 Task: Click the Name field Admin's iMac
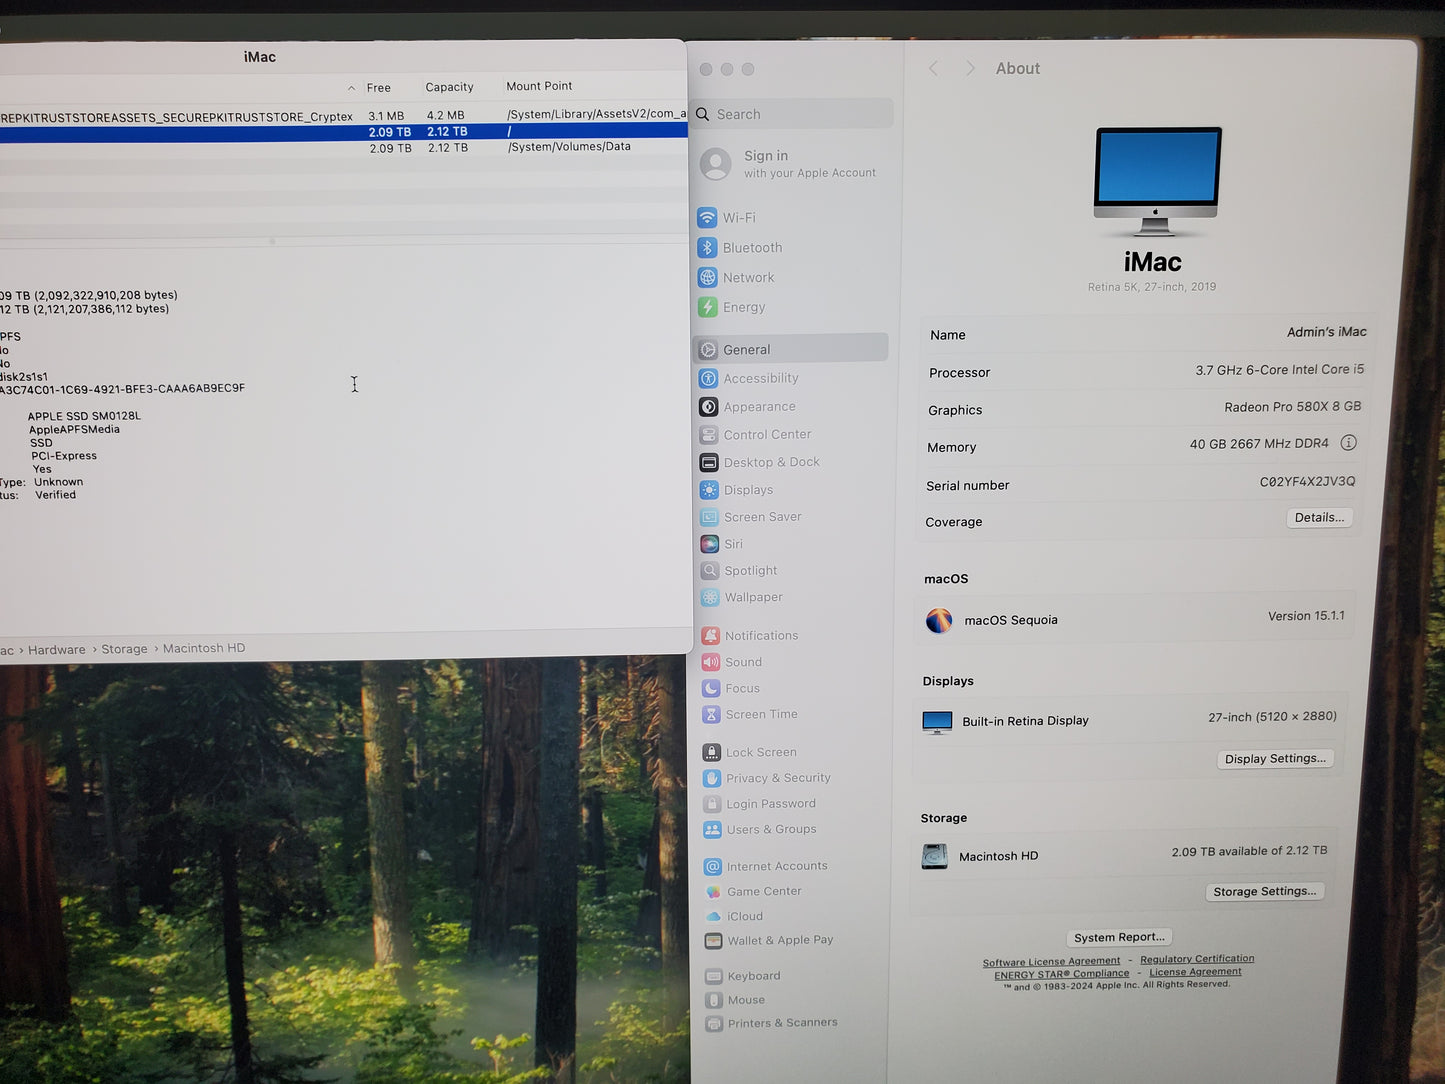1326,332
